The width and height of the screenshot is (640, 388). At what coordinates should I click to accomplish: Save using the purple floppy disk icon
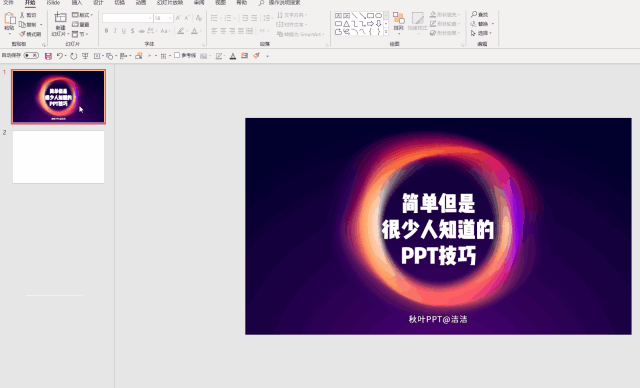(x=48, y=56)
